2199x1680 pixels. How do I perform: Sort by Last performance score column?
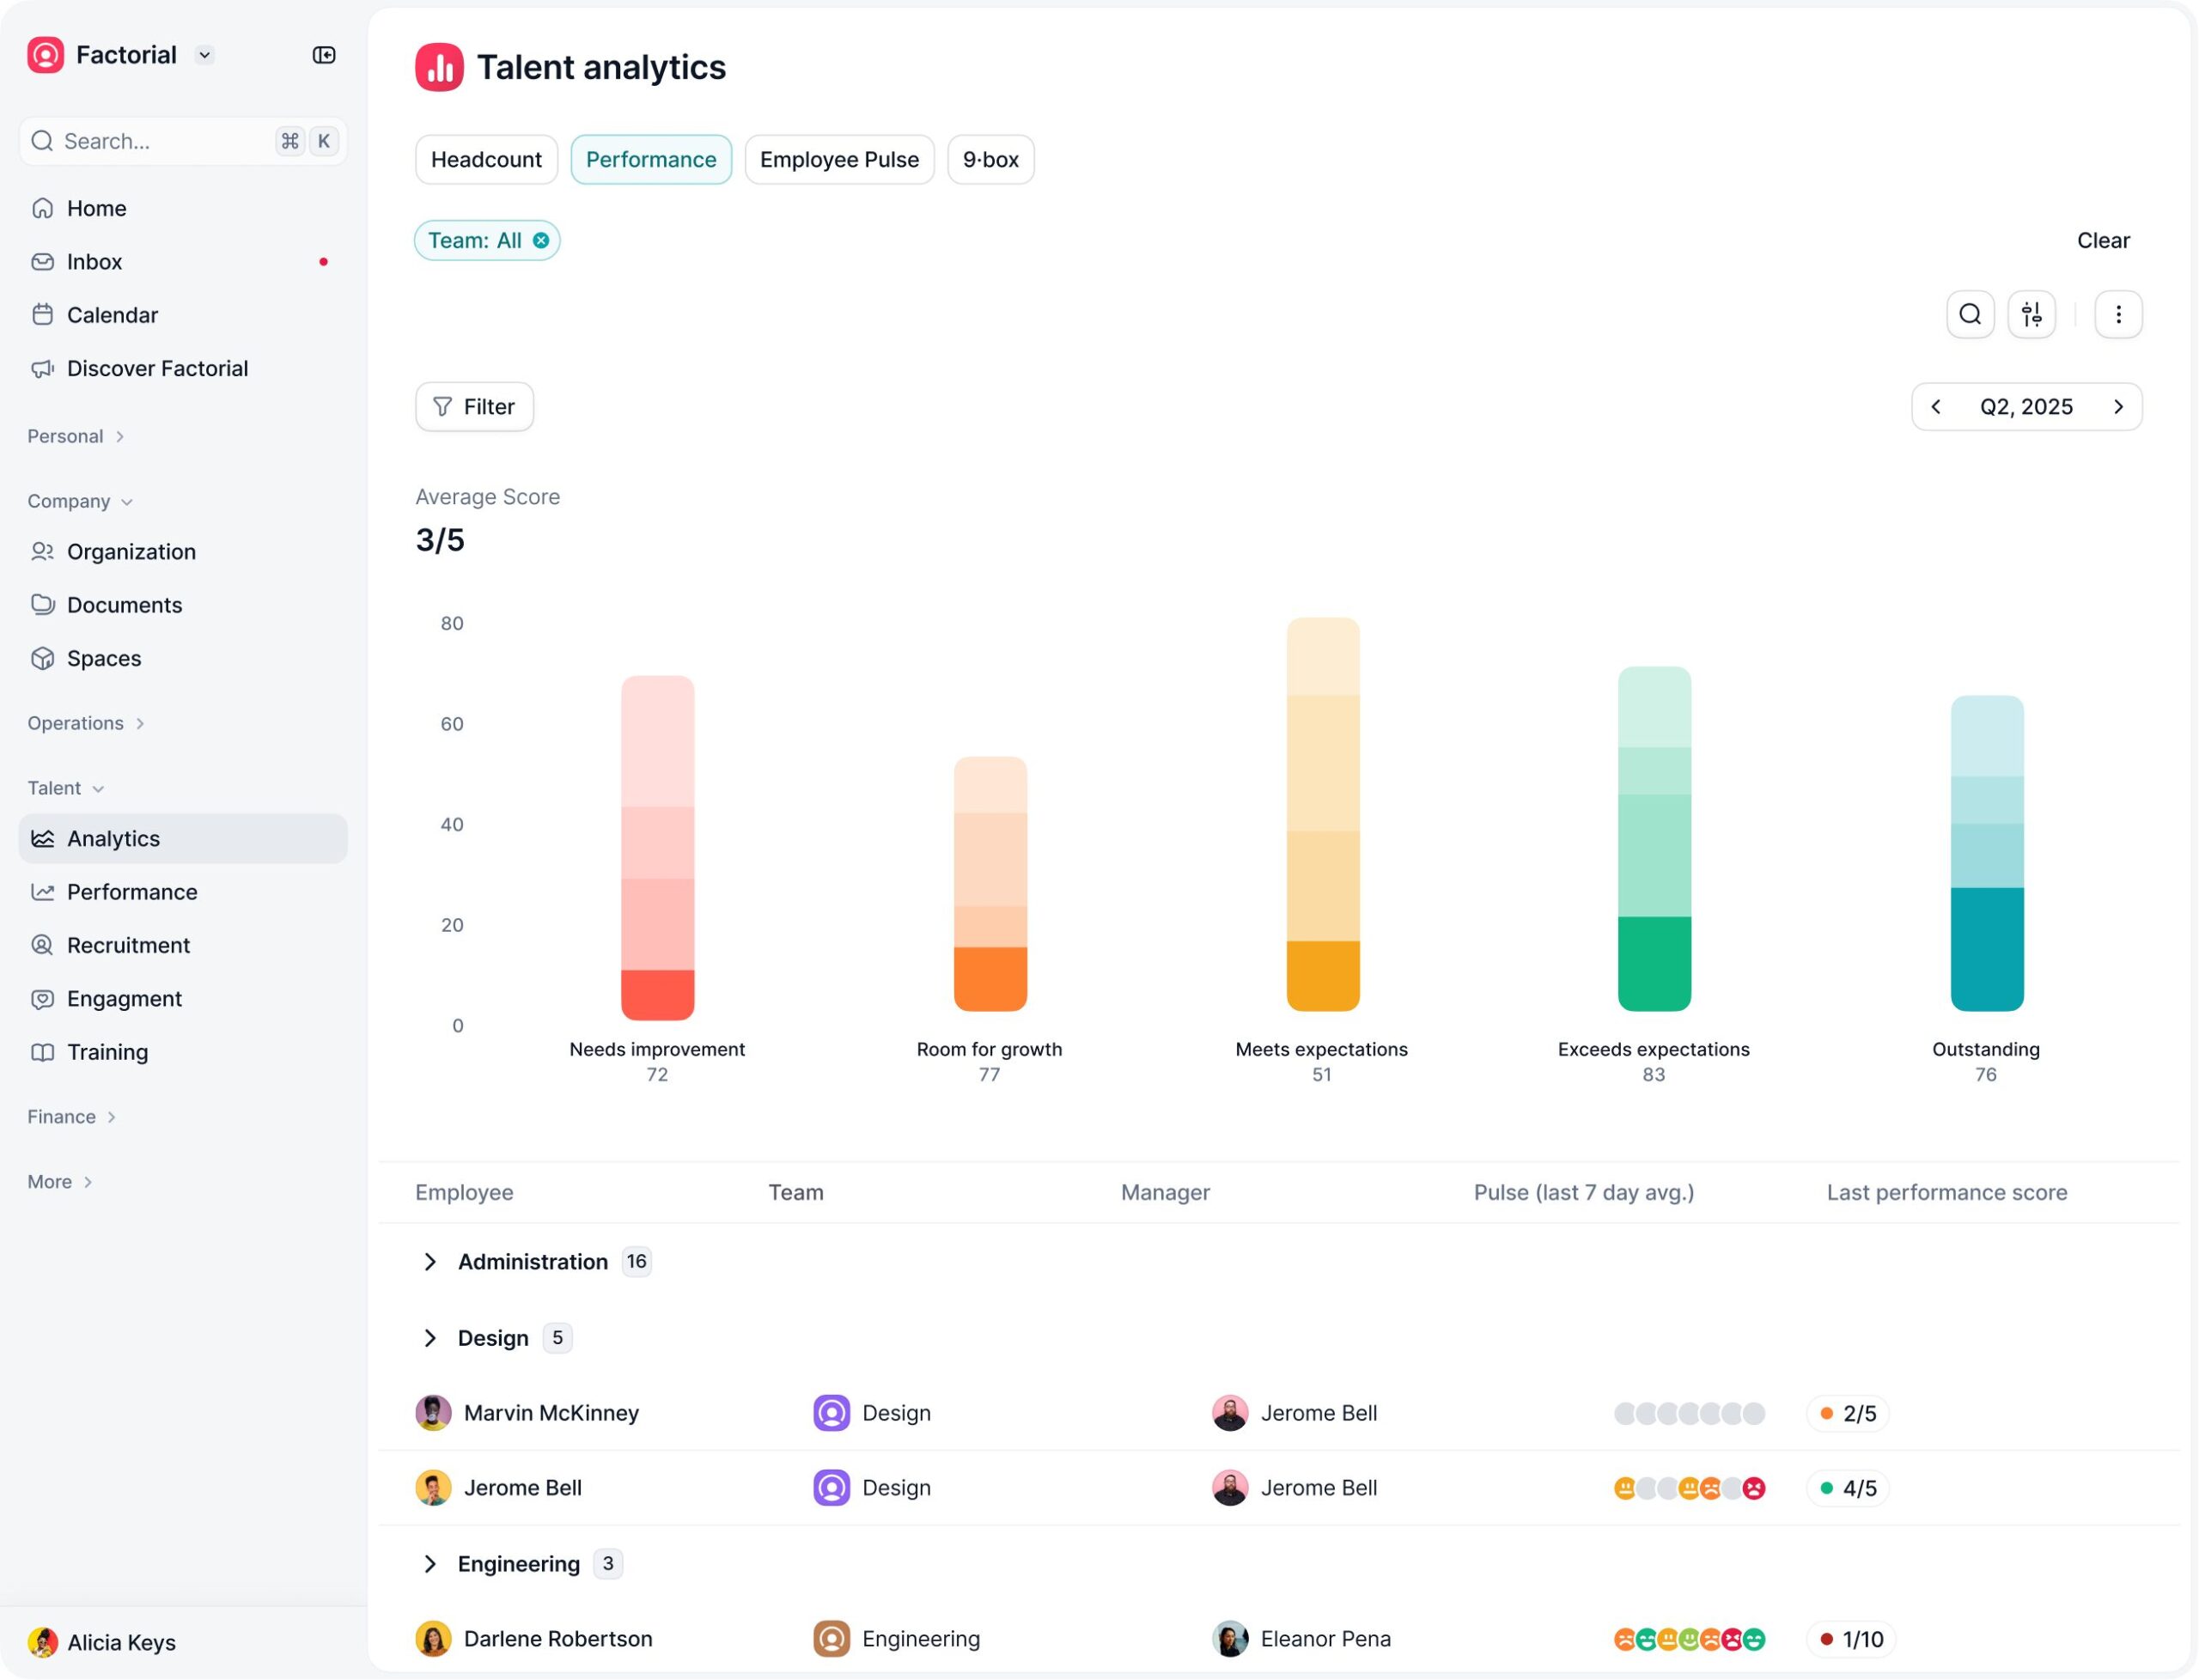[x=1946, y=1192]
